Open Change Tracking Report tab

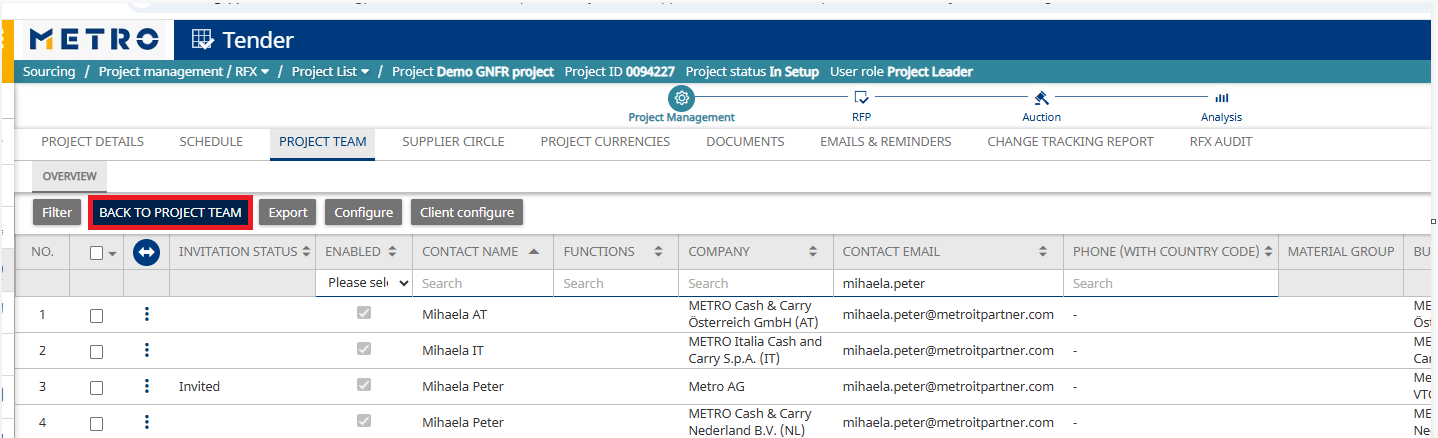tap(1070, 142)
